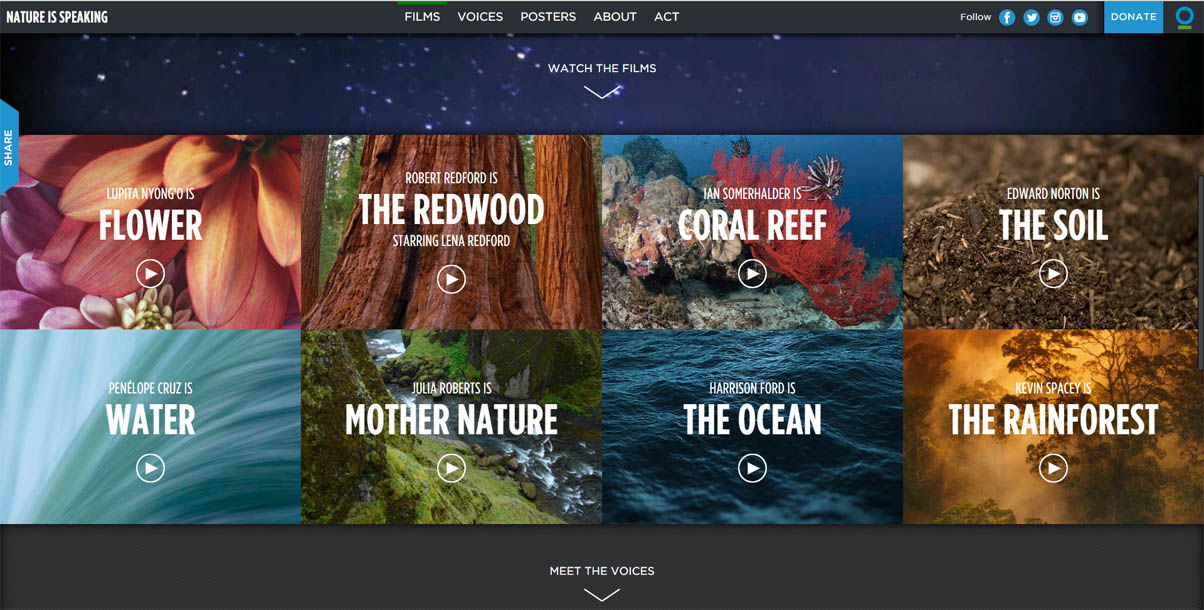This screenshot has width=1204, height=610.
Task: Click the Meet the Voices link
Action: 602,571
